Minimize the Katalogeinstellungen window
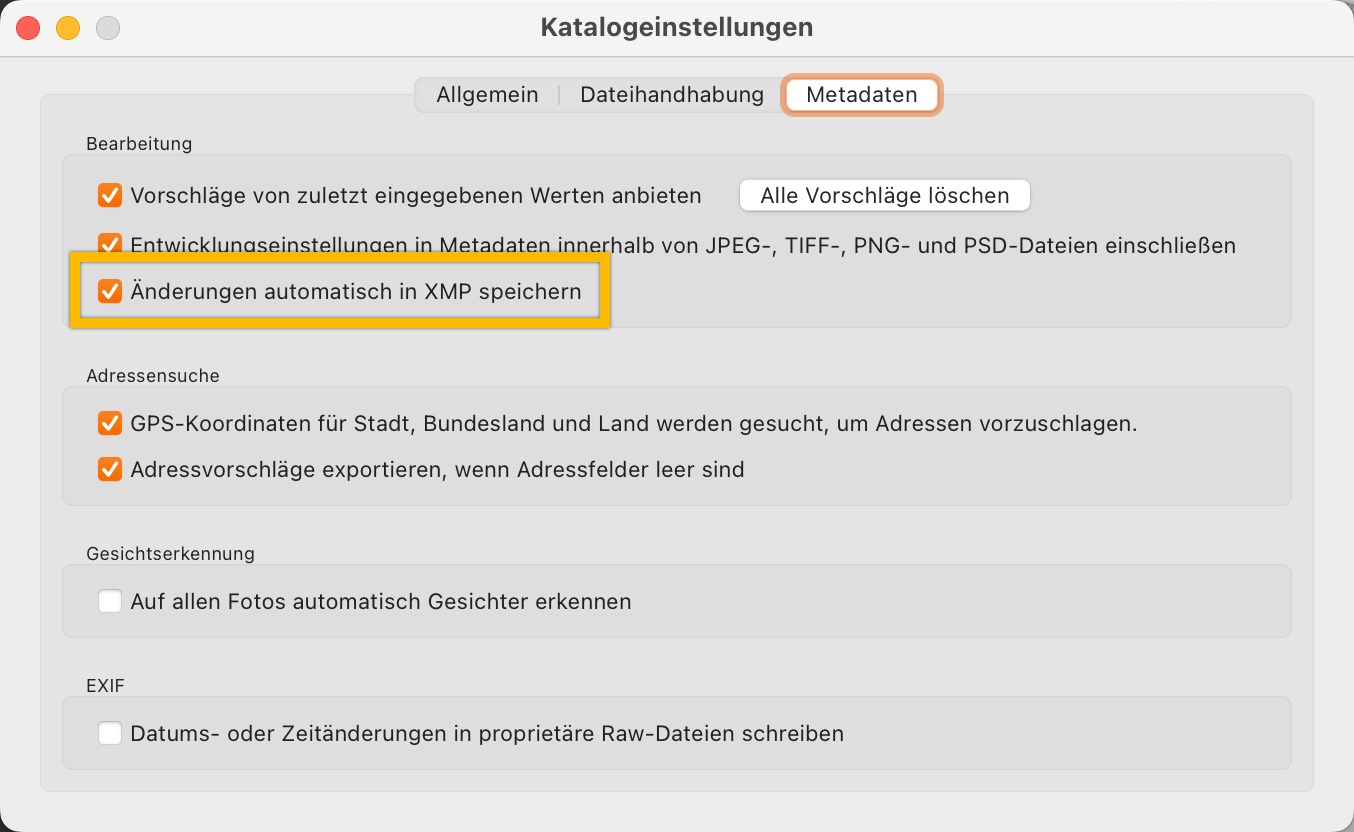This screenshot has width=1354, height=832. point(68,28)
